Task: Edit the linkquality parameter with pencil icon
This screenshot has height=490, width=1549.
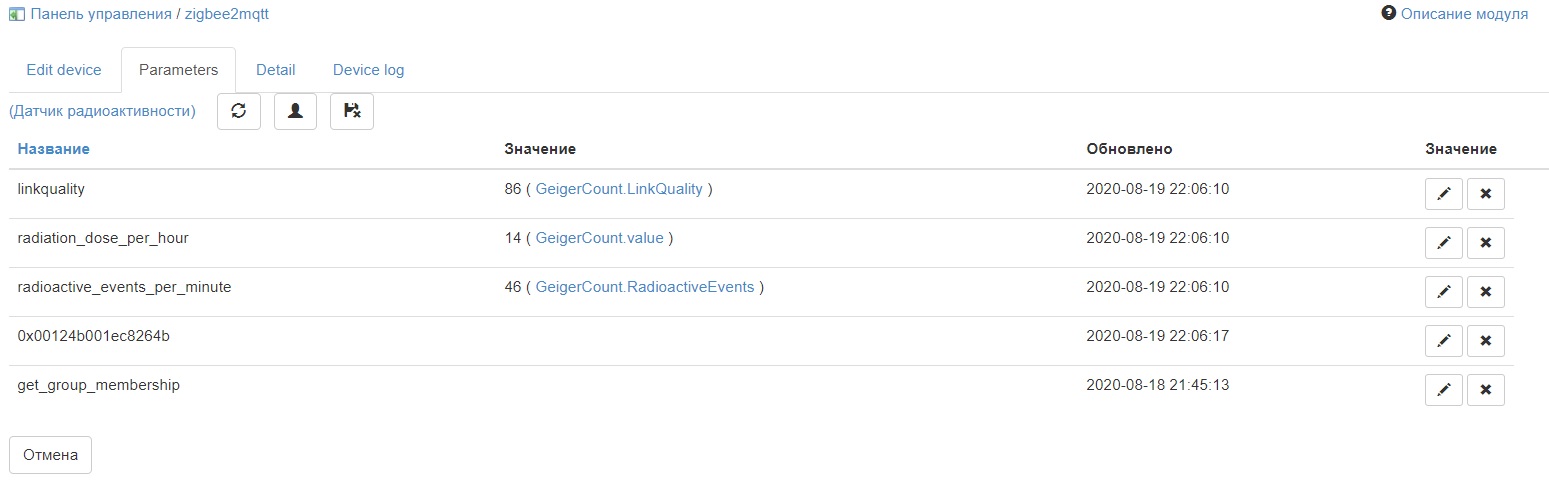Action: point(1443,194)
